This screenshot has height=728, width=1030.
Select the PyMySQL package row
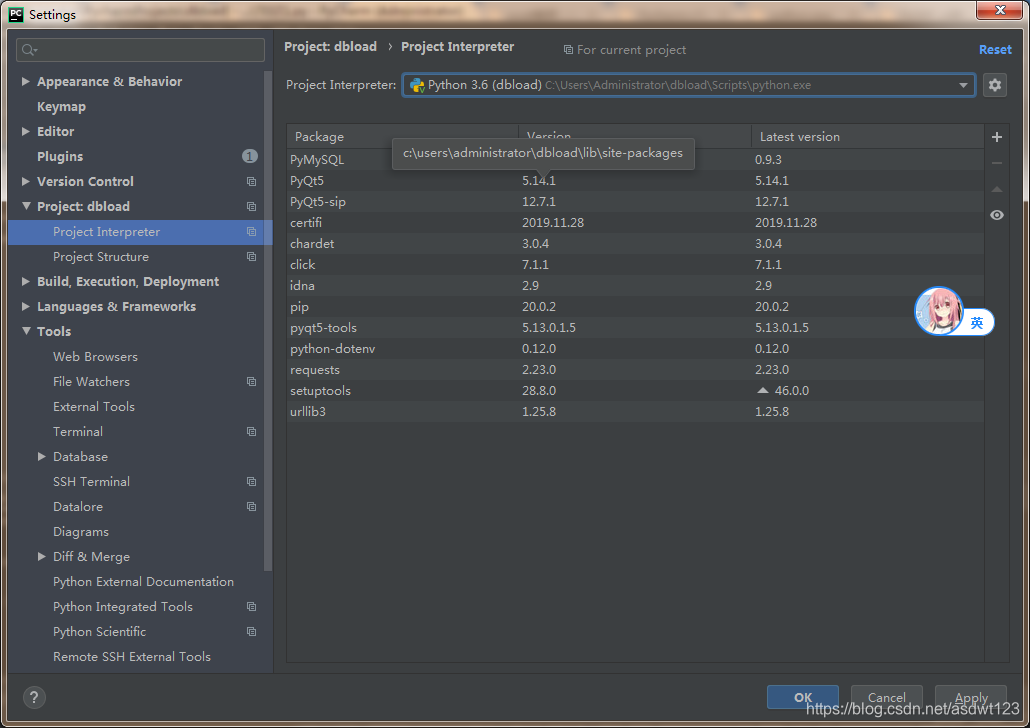point(635,159)
